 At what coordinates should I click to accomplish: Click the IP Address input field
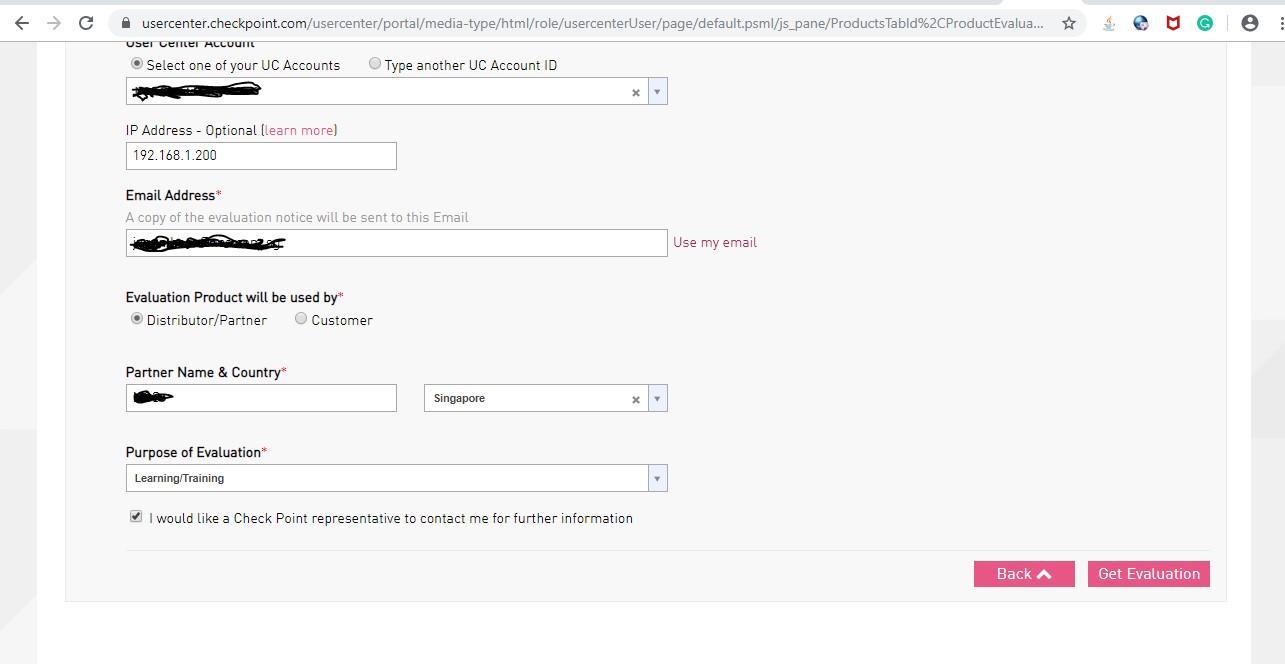pyautogui.click(x=261, y=156)
